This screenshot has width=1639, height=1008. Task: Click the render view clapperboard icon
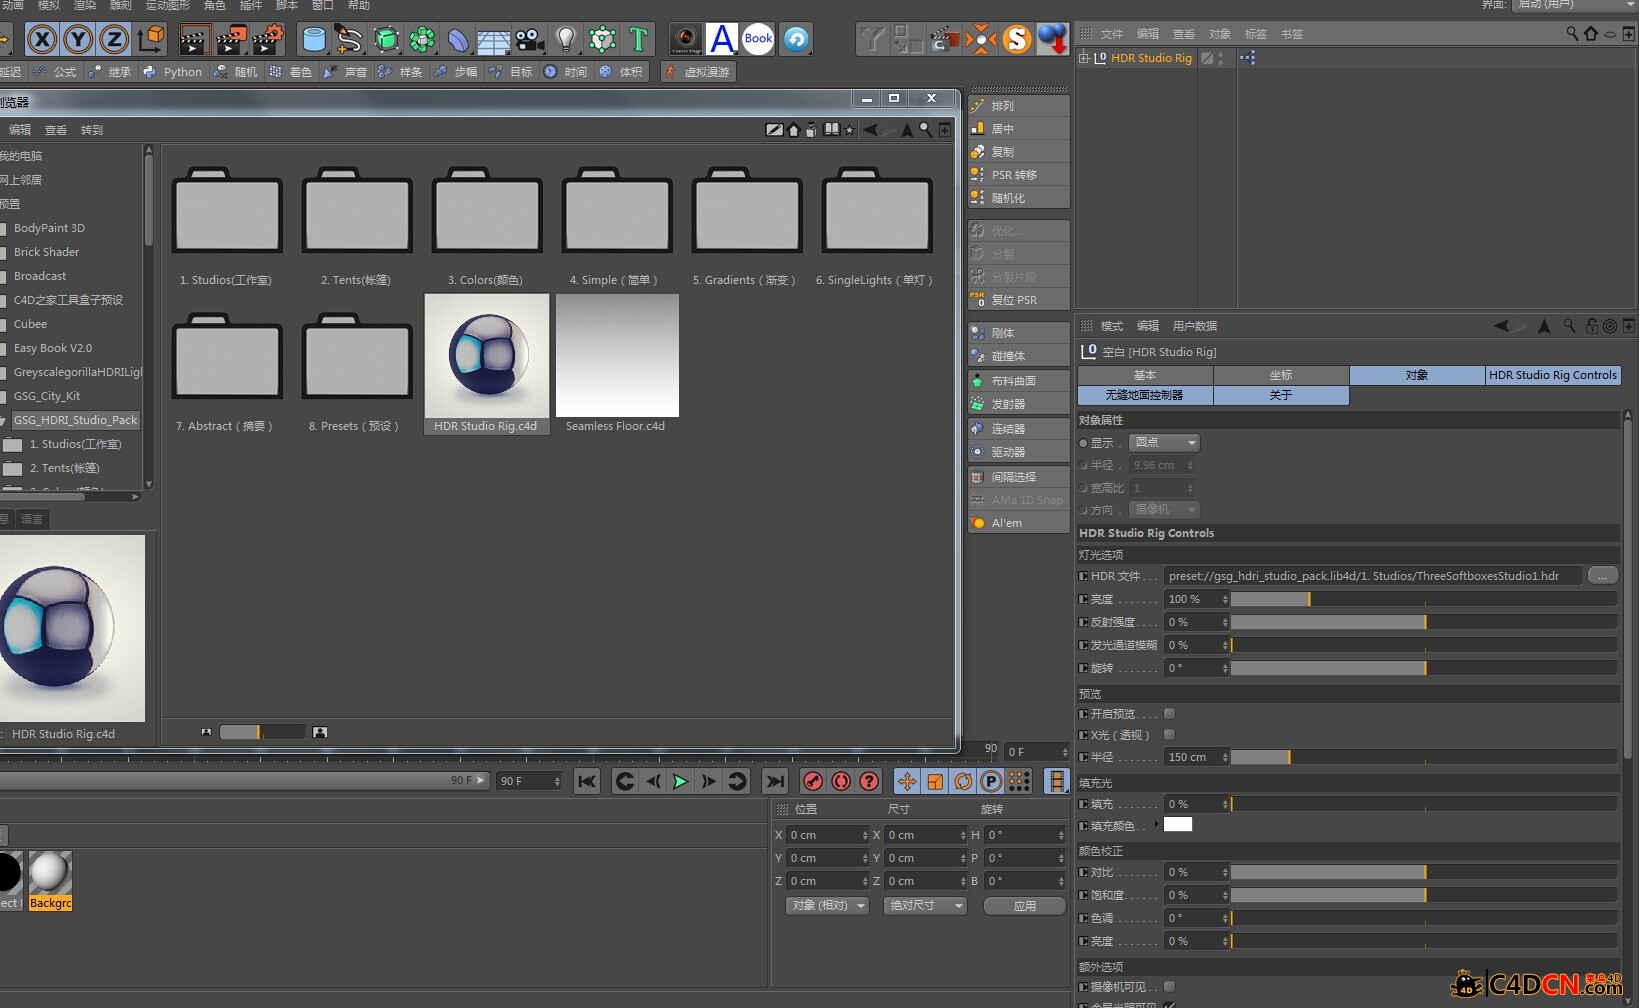tap(193, 40)
